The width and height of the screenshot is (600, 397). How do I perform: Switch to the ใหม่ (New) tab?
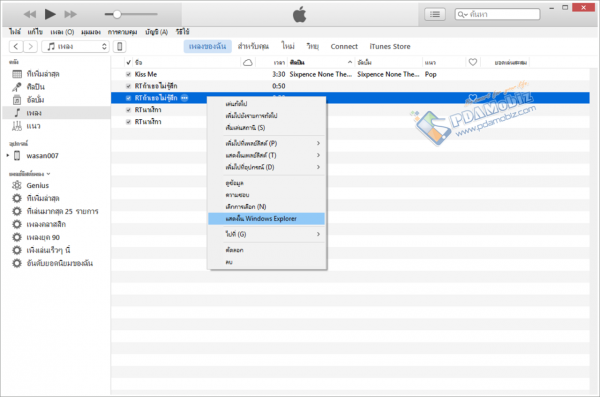click(288, 46)
